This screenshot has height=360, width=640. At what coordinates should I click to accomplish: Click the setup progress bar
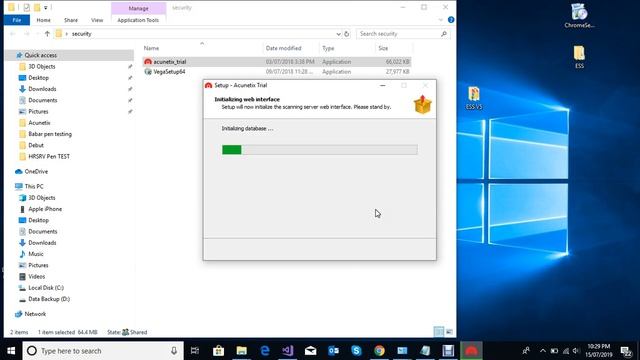pyautogui.click(x=320, y=149)
